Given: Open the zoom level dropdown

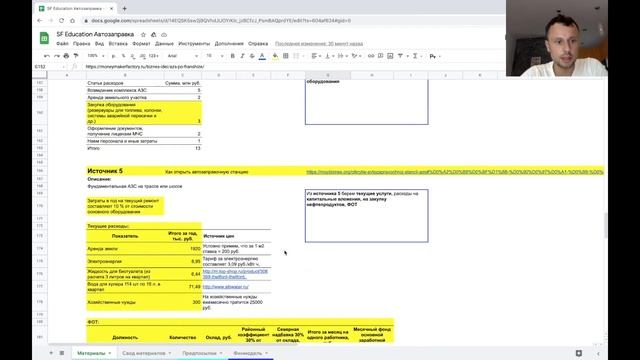Looking at the screenshot, I should coord(96,56).
